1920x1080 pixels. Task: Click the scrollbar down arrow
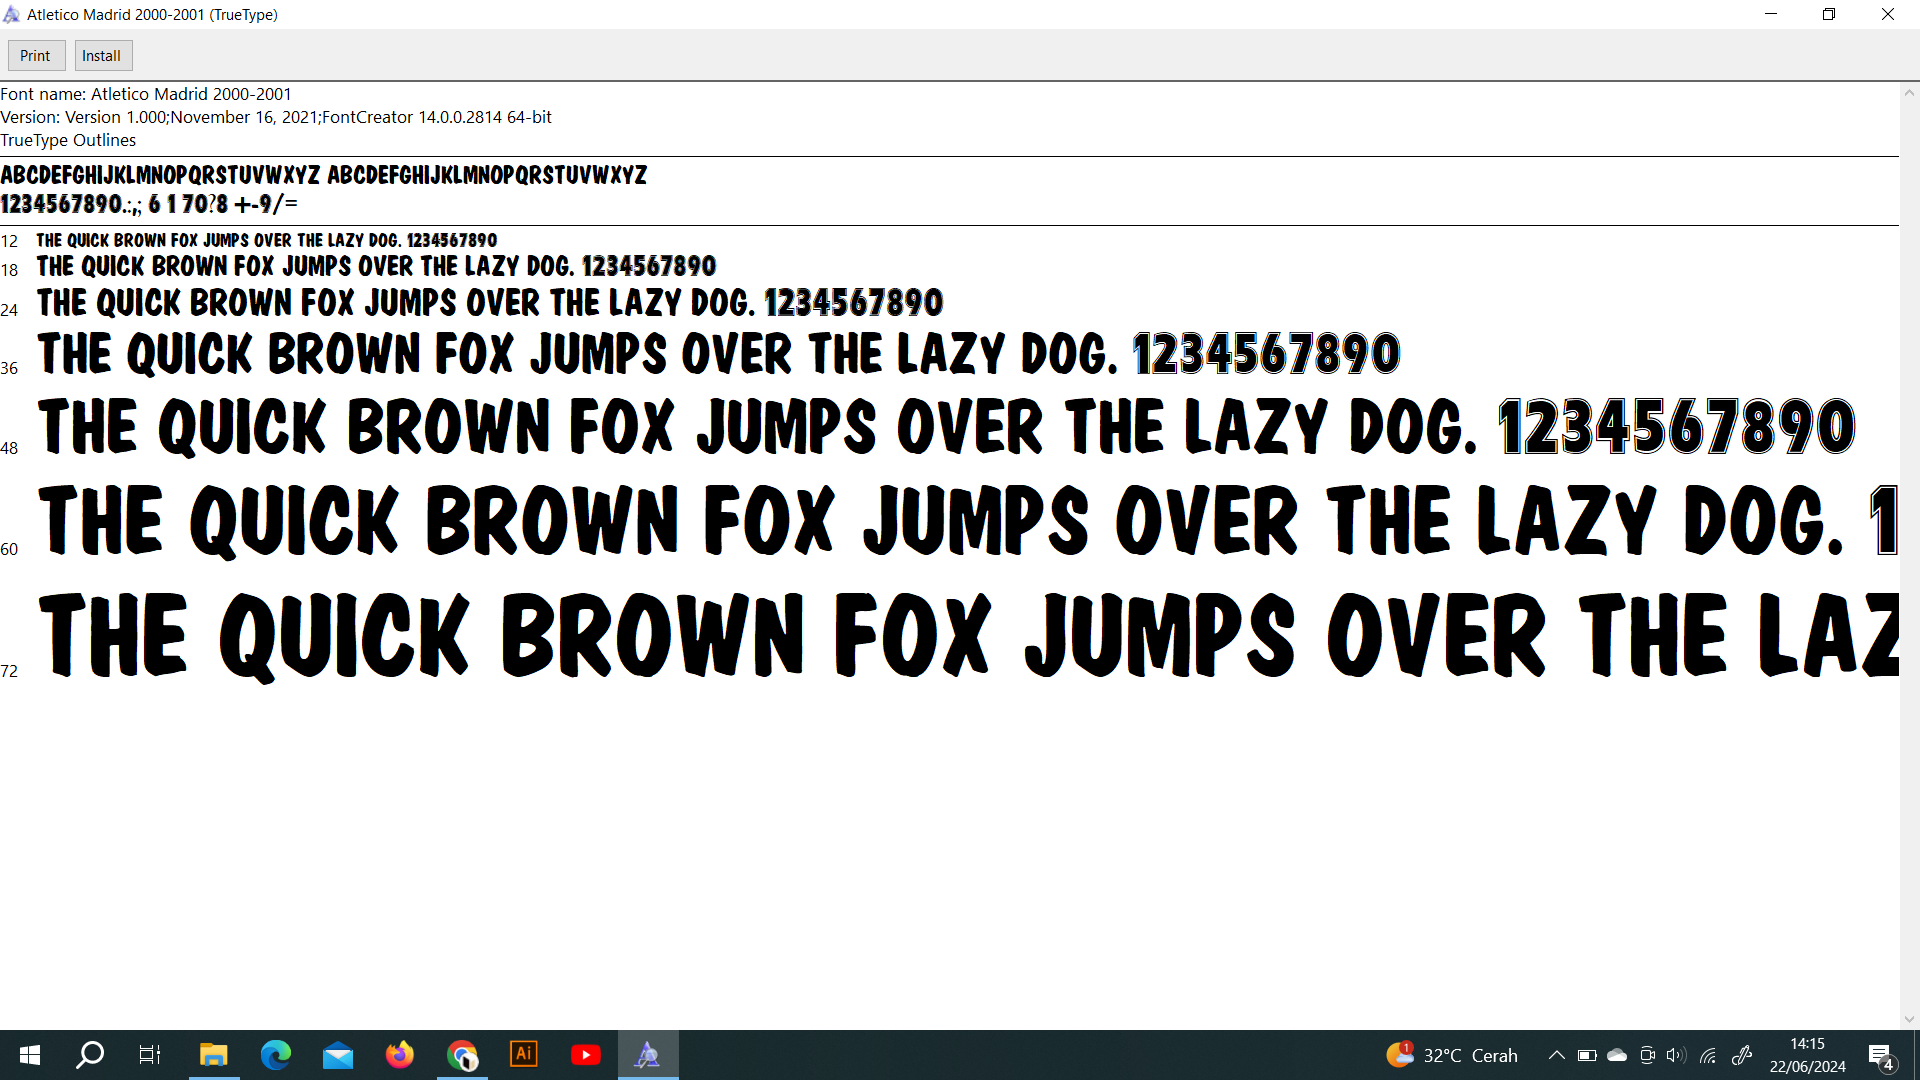[x=1909, y=1019]
